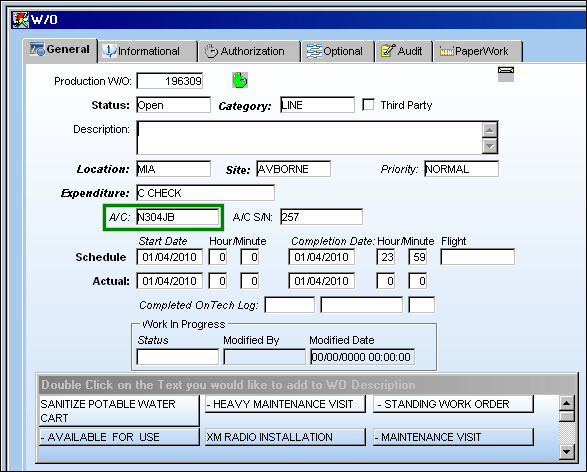Select the Optional tab
This screenshot has height=472, width=587.
[338, 51]
